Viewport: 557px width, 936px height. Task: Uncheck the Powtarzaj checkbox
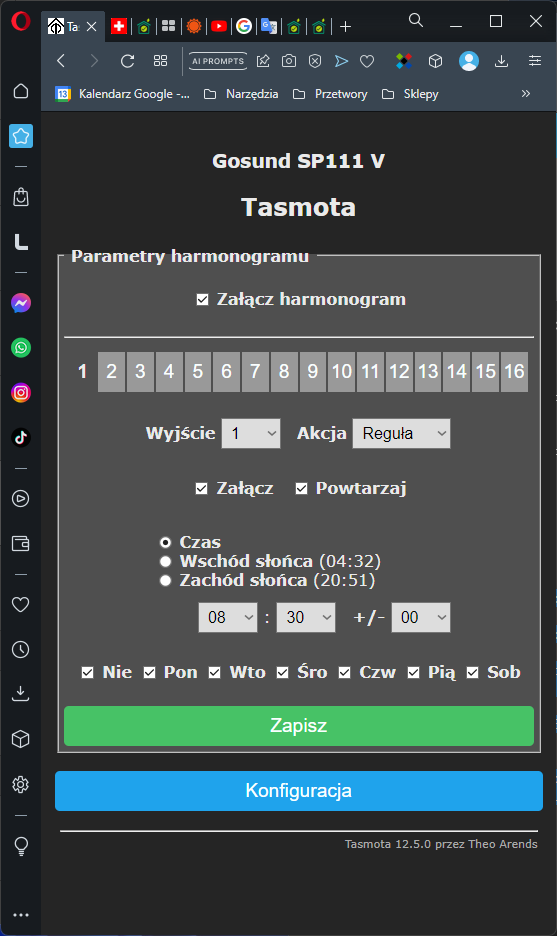tap(301, 489)
